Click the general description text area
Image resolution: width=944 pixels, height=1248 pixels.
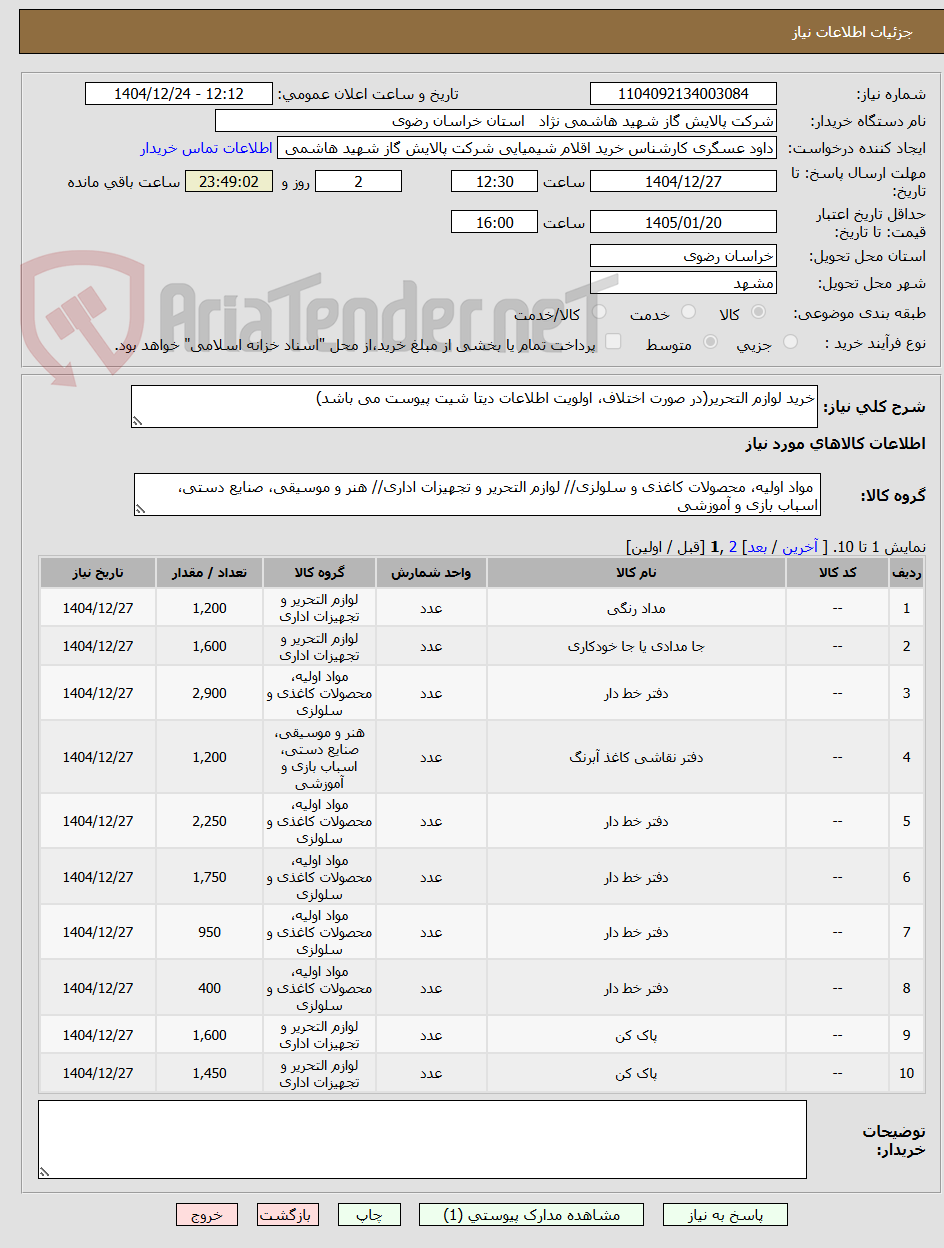coord(474,407)
